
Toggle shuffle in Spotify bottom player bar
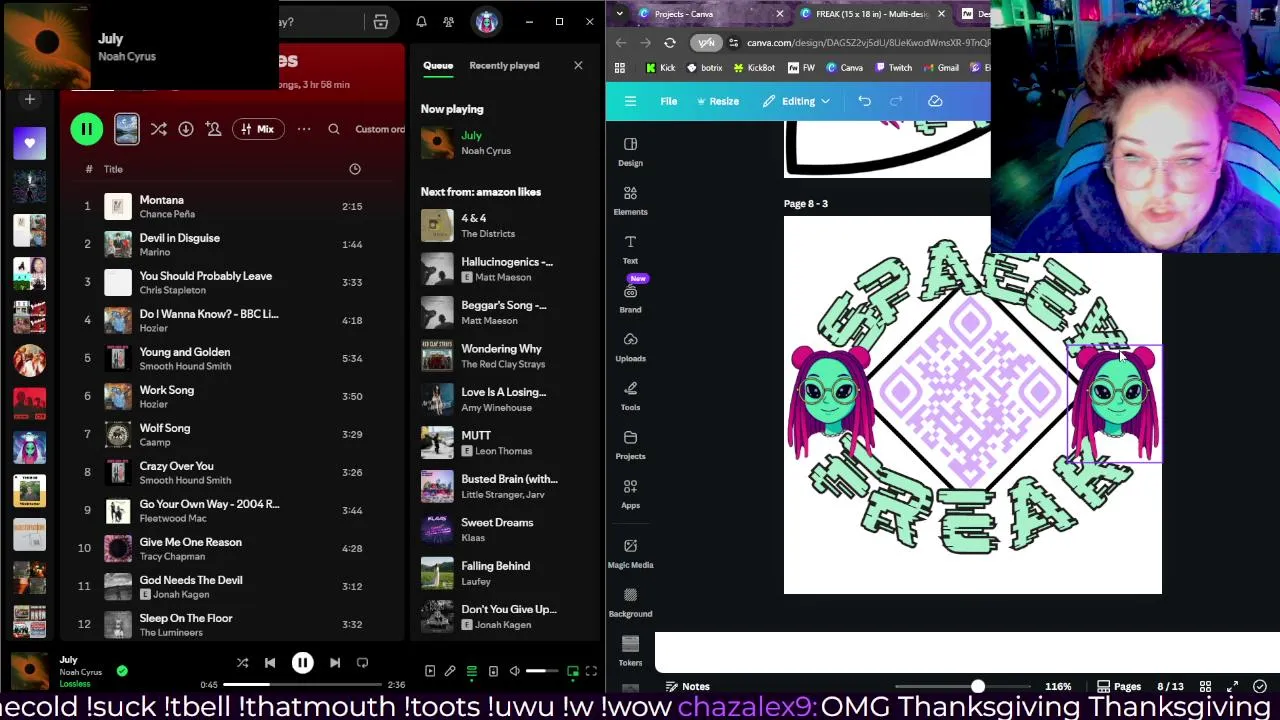click(242, 663)
